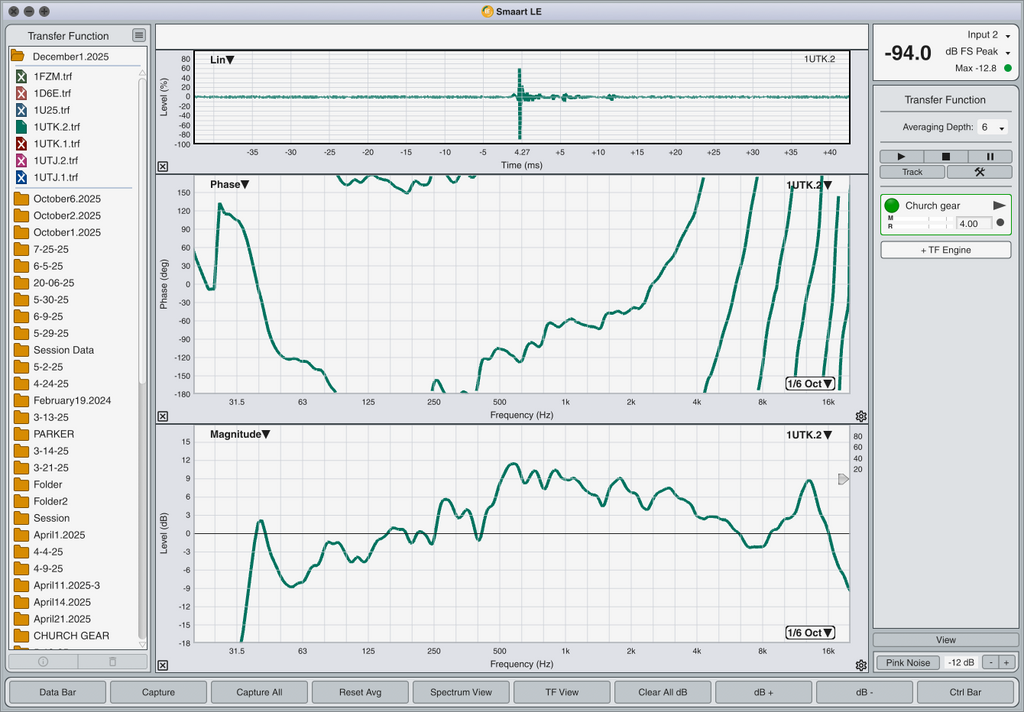This screenshot has height=712, width=1024.
Task: Hide the visible 1UTK.2.trf trace
Action: click(x=21, y=127)
